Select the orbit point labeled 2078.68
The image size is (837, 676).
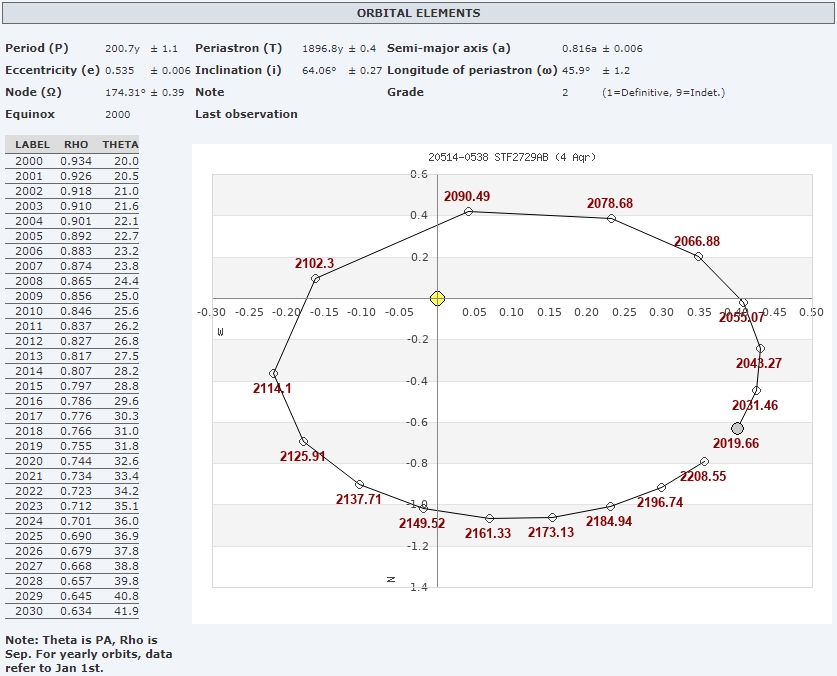(x=612, y=218)
